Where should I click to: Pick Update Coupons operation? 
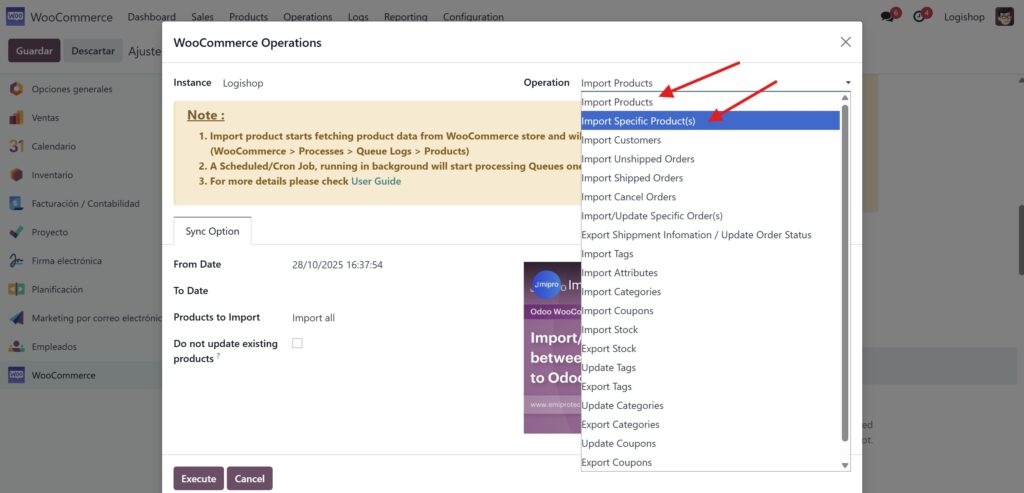click(710, 443)
